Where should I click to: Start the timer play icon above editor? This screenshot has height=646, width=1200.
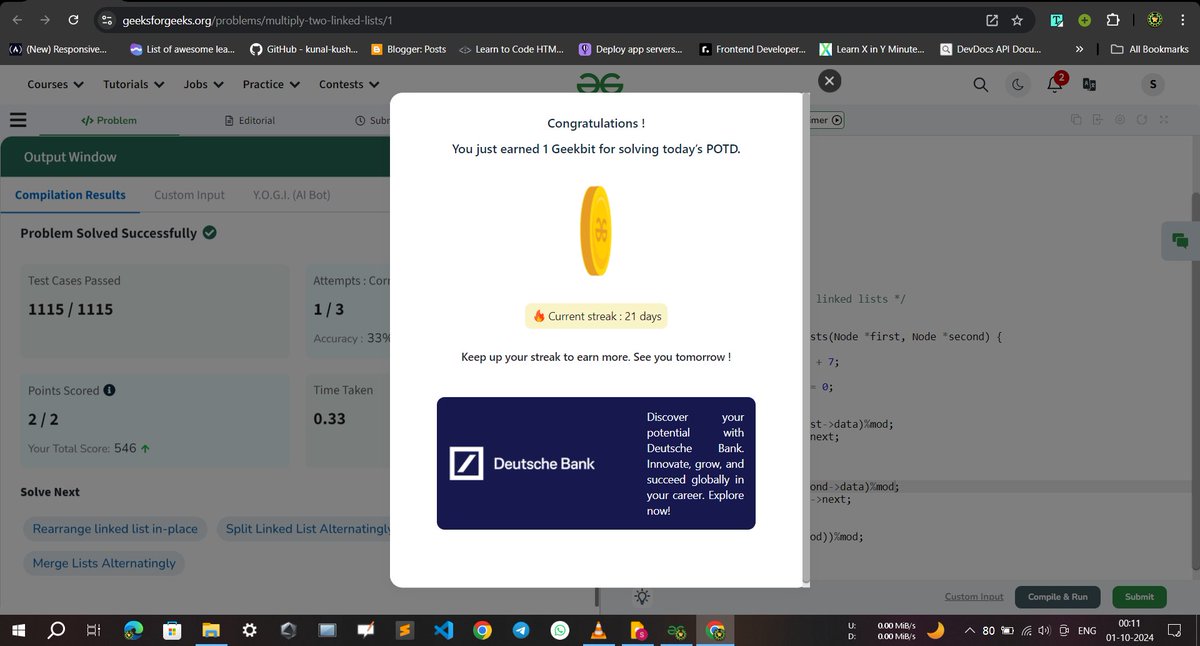tap(837, 120)
